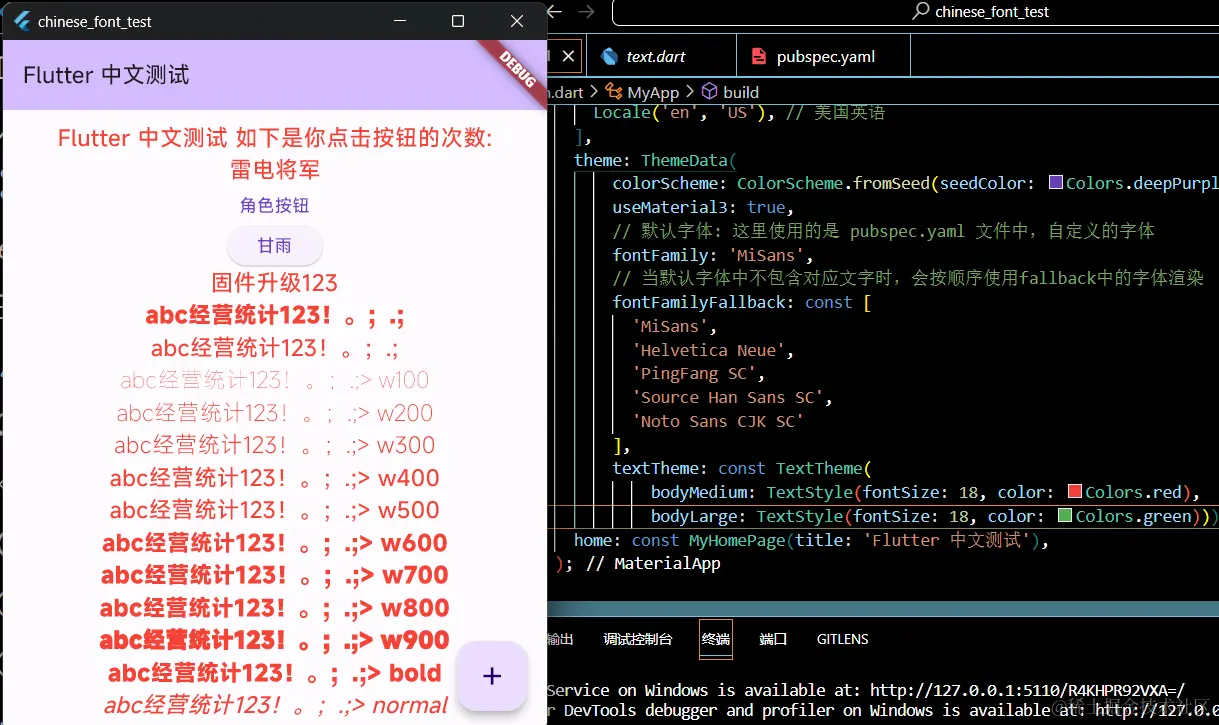Open the Colors.green color swatch

1065,516
